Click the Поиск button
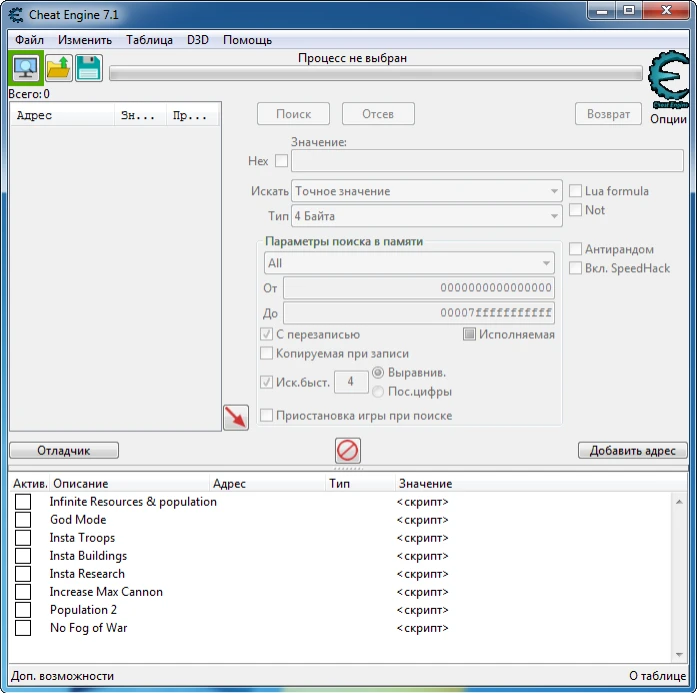Viewport: 697px width, 693px height. click(293, 114)
